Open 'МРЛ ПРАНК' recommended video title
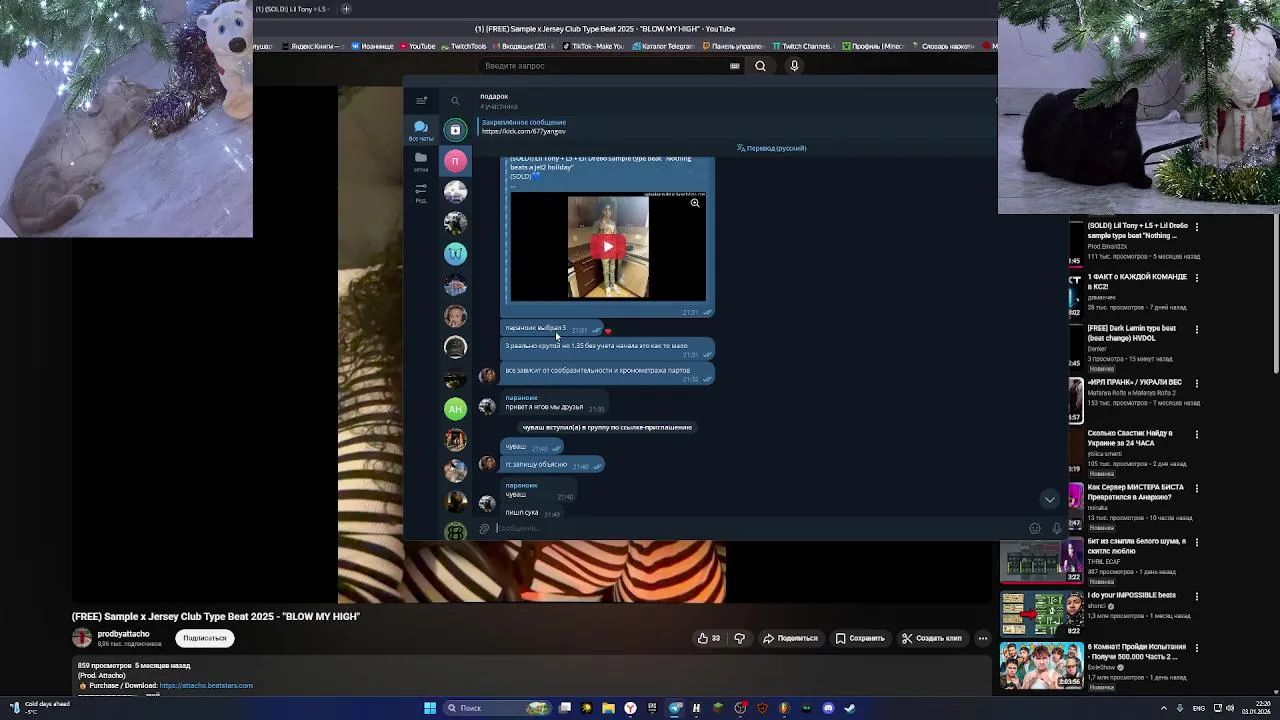Screen dimensions: 1280x720 (x=1134, y=382)
